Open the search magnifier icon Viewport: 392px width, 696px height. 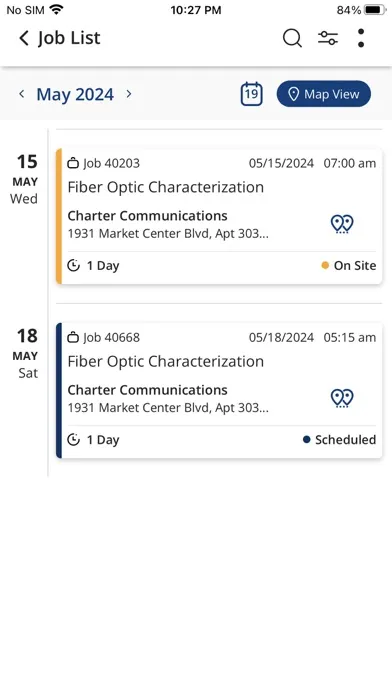pyautogui.click(x=292, y=38)
